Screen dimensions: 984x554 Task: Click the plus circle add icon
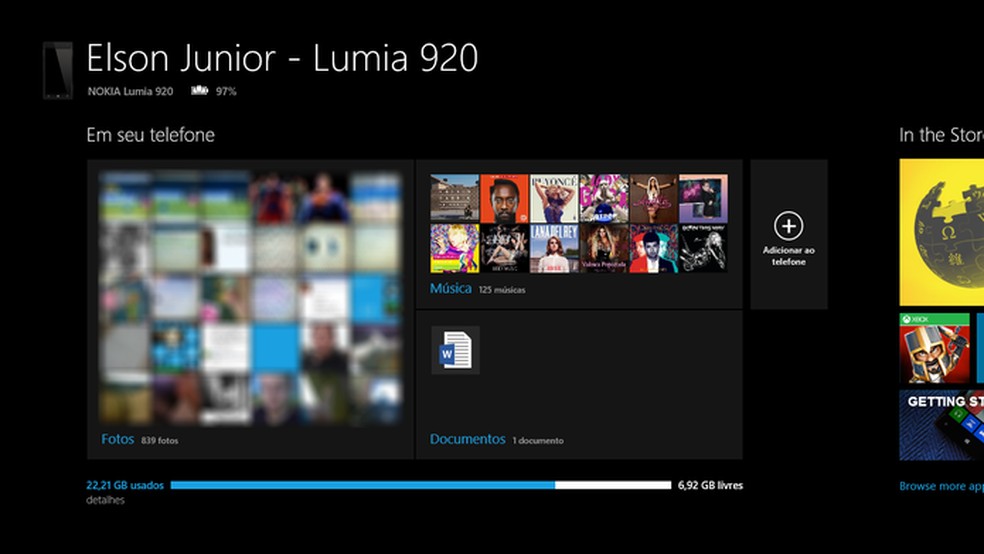click(789, 226)
